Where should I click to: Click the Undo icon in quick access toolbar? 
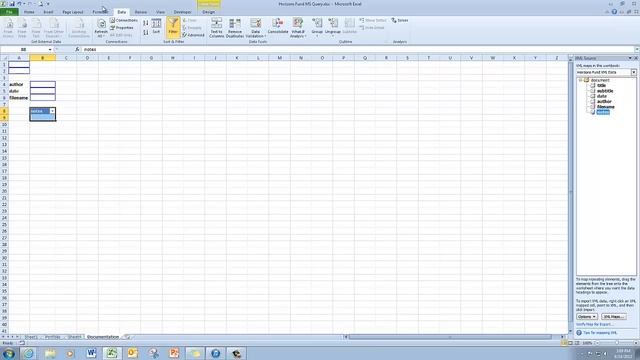pos(19,4)
